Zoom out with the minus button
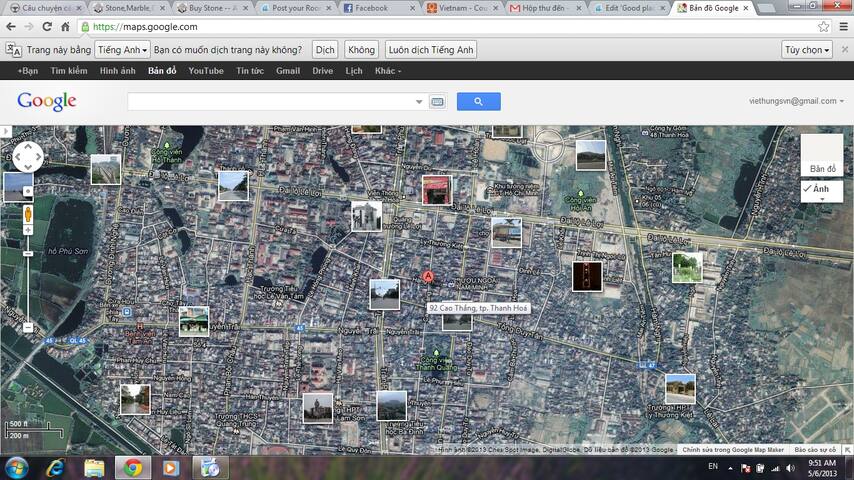The width and height of the screenshot is (854, 480). click(28, 327)
